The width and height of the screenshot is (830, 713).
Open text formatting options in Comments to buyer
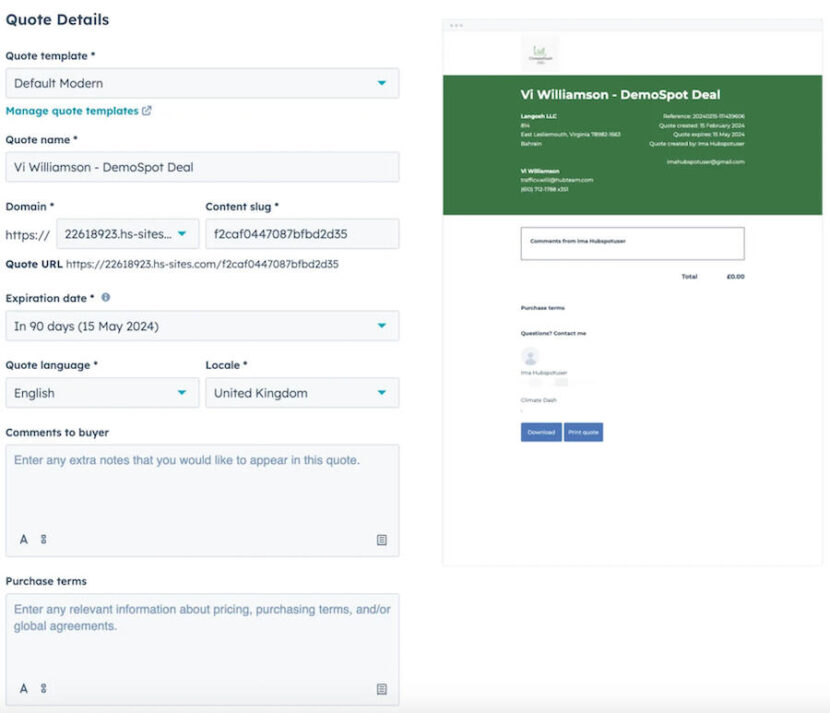click(23, 538)
